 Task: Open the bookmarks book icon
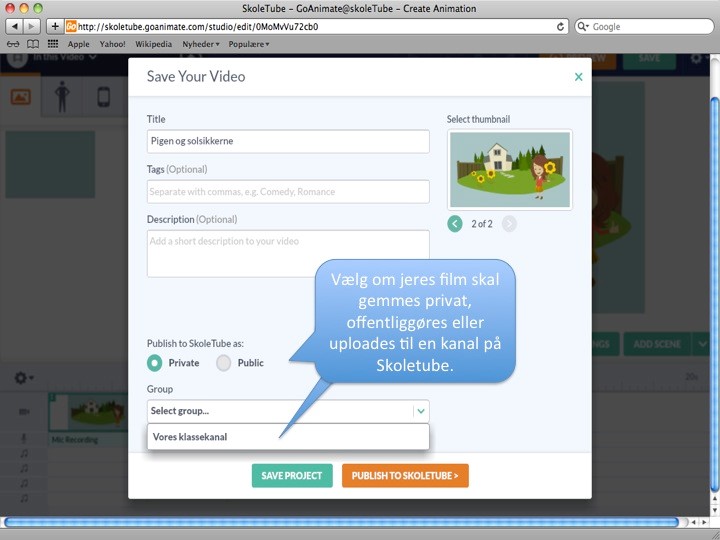[x=33, y=44]
